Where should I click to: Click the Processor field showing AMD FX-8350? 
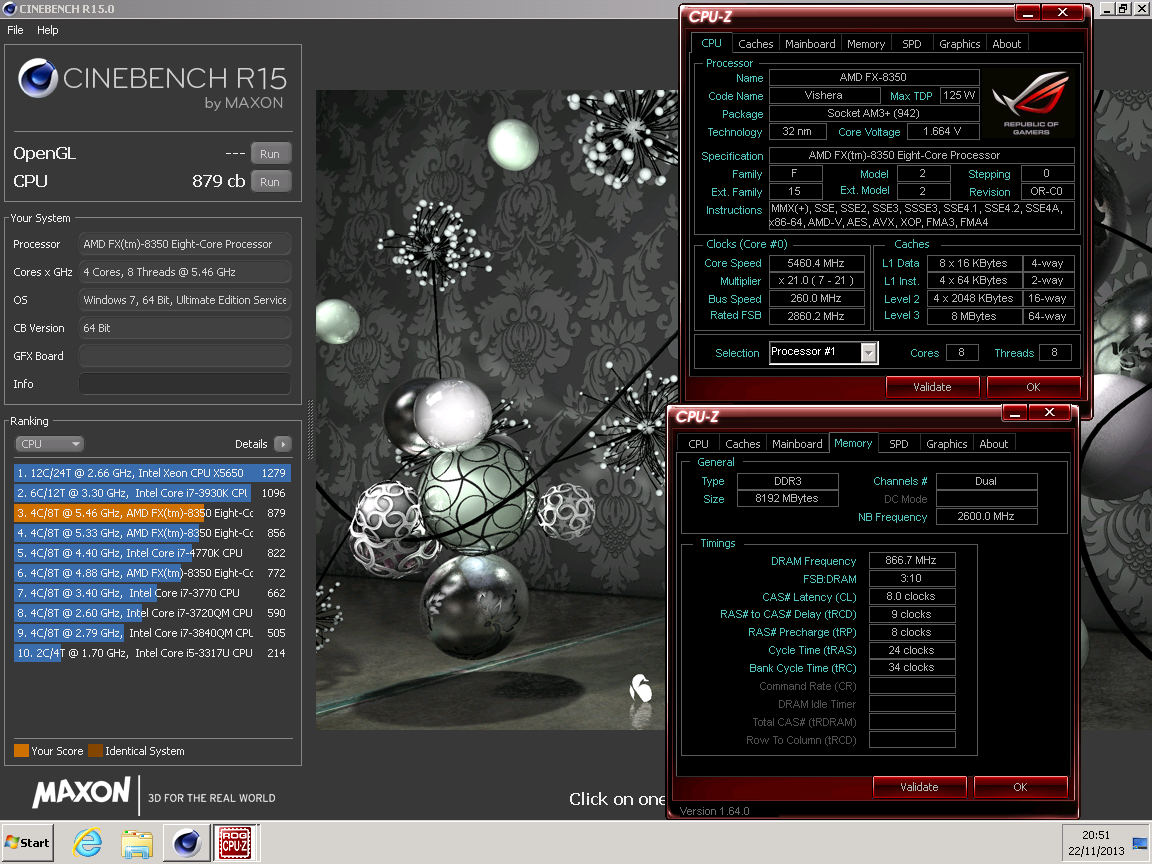point(184,244)
